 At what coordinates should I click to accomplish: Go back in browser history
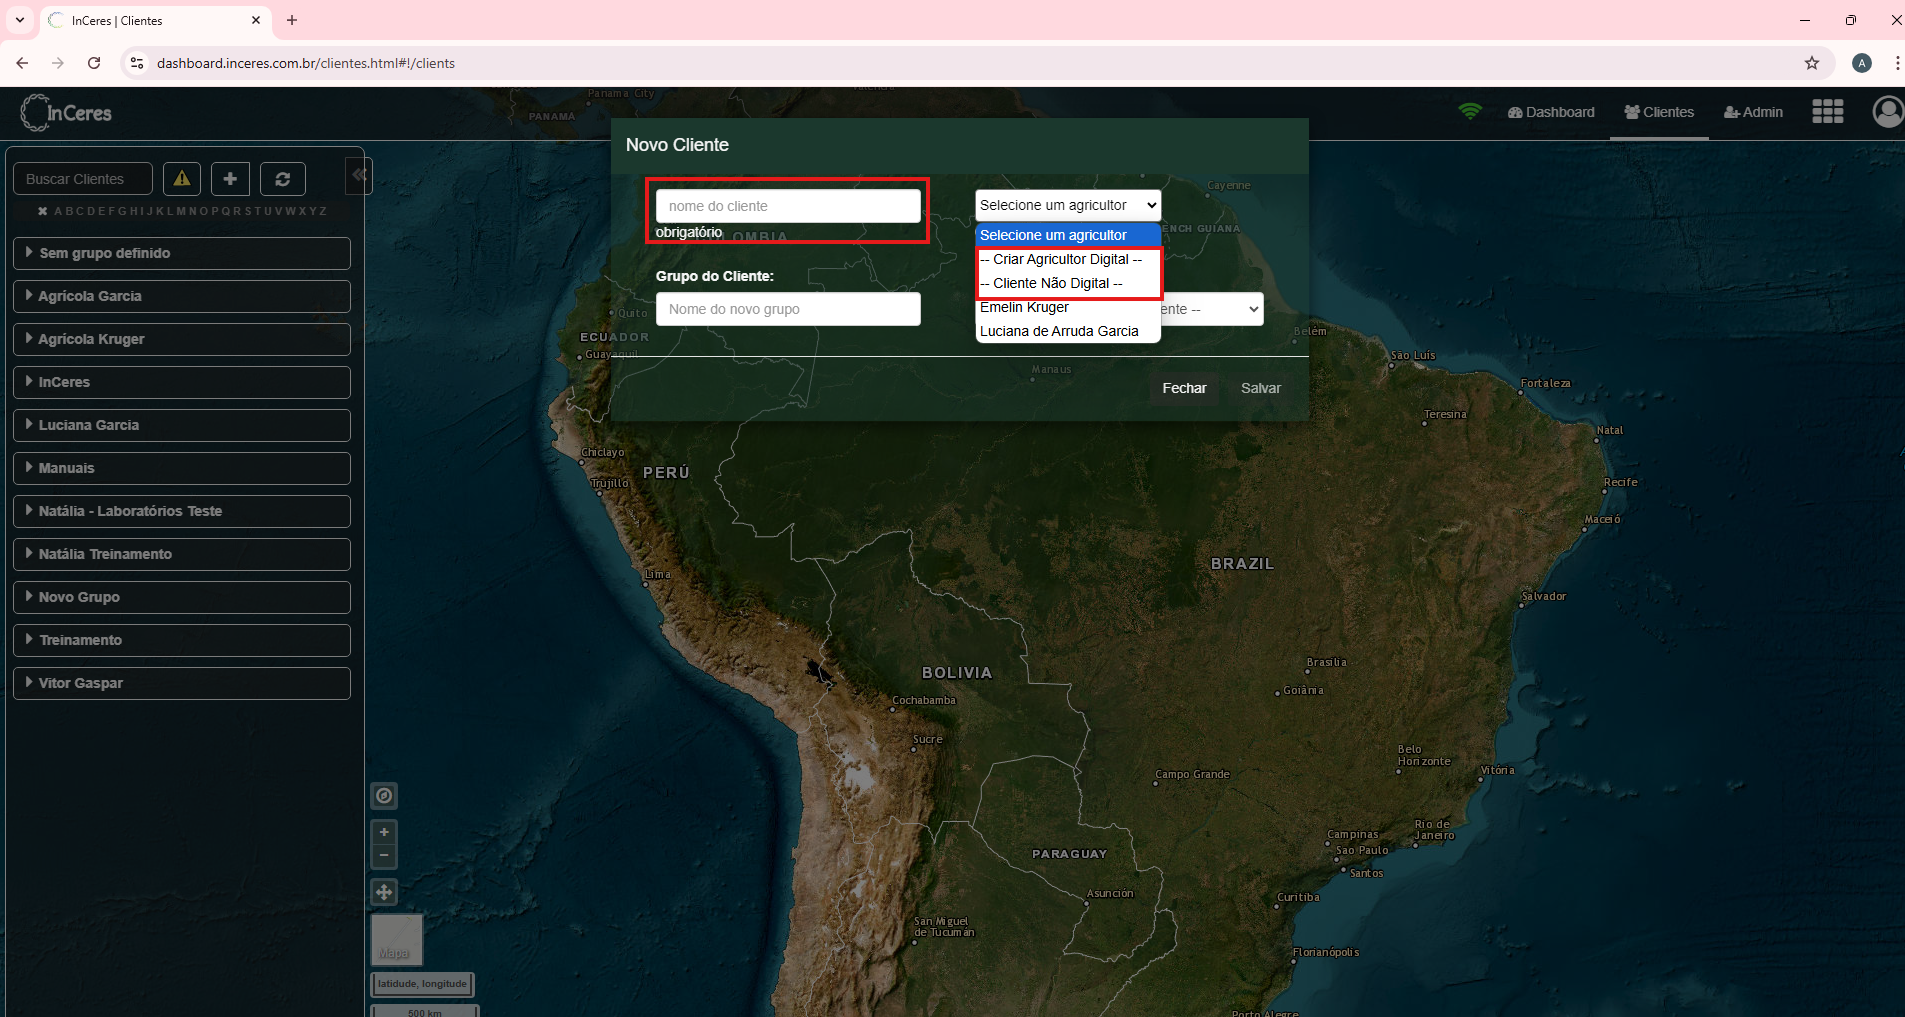[22, 63]
